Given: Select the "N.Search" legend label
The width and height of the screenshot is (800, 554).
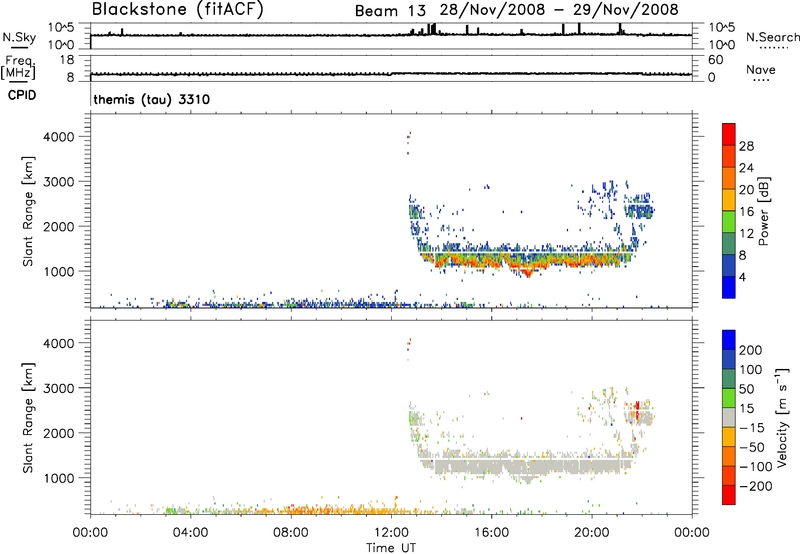Looking at the screenshot, I should coord(773,37).
